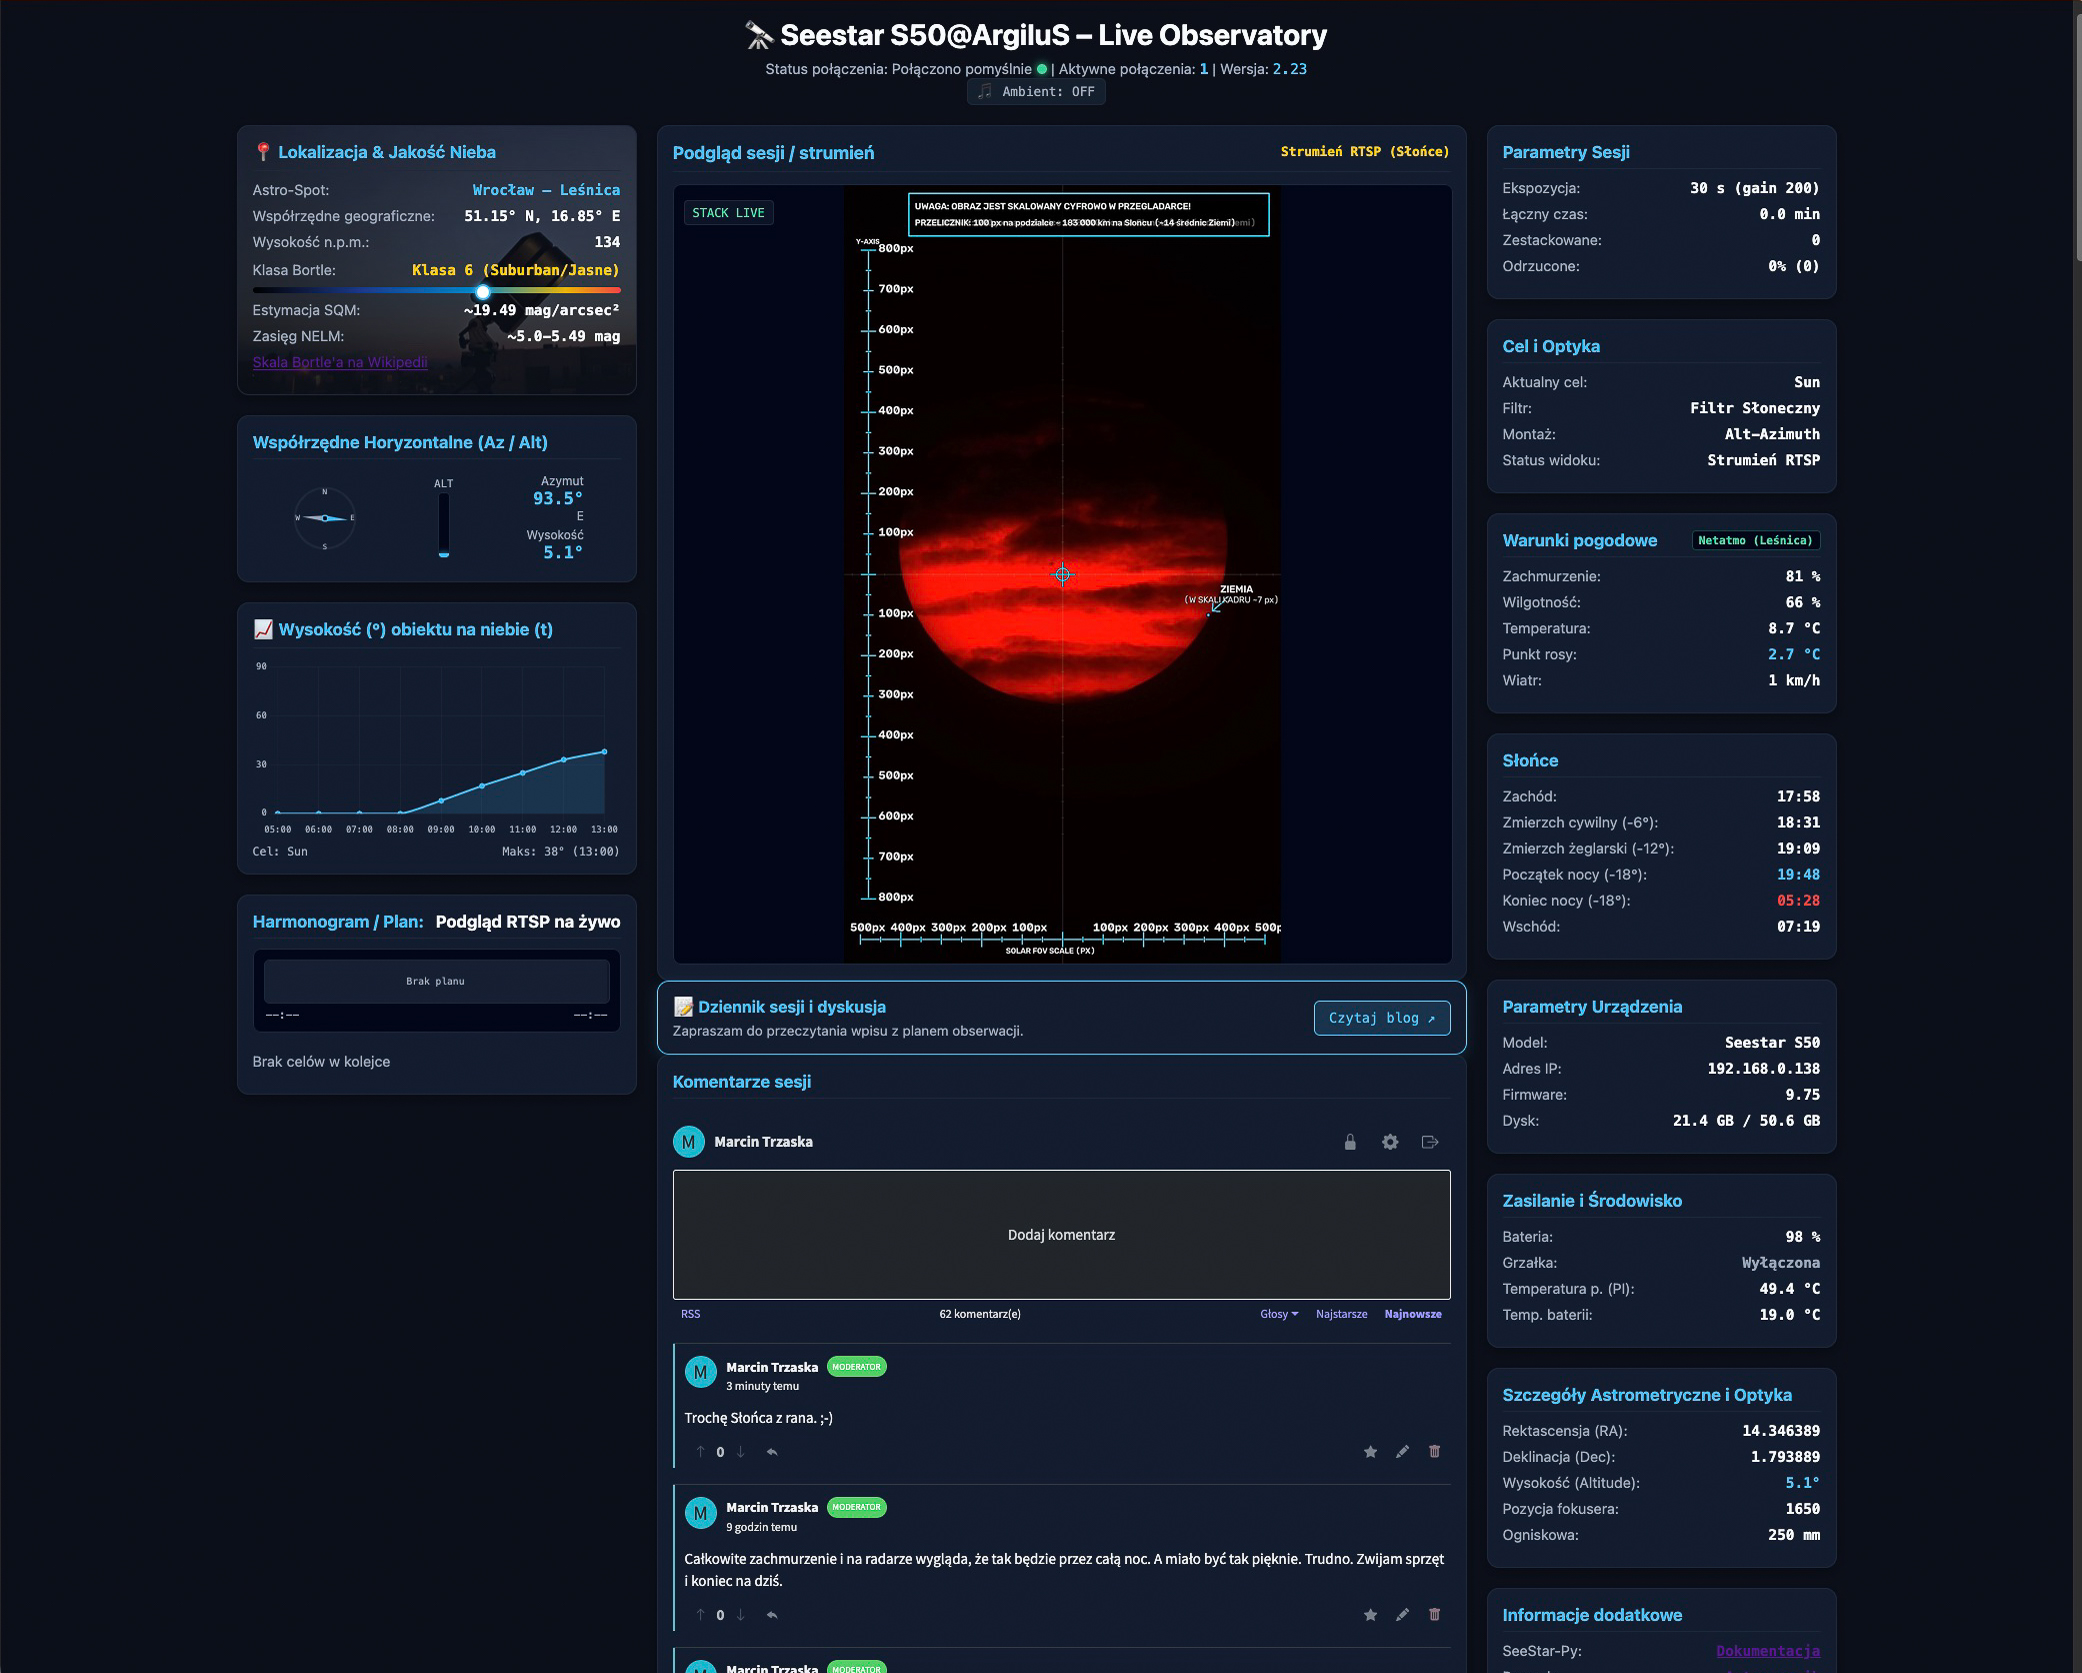
Task: Click the logout icon next to the gear
Action: click(1430, 1142)
